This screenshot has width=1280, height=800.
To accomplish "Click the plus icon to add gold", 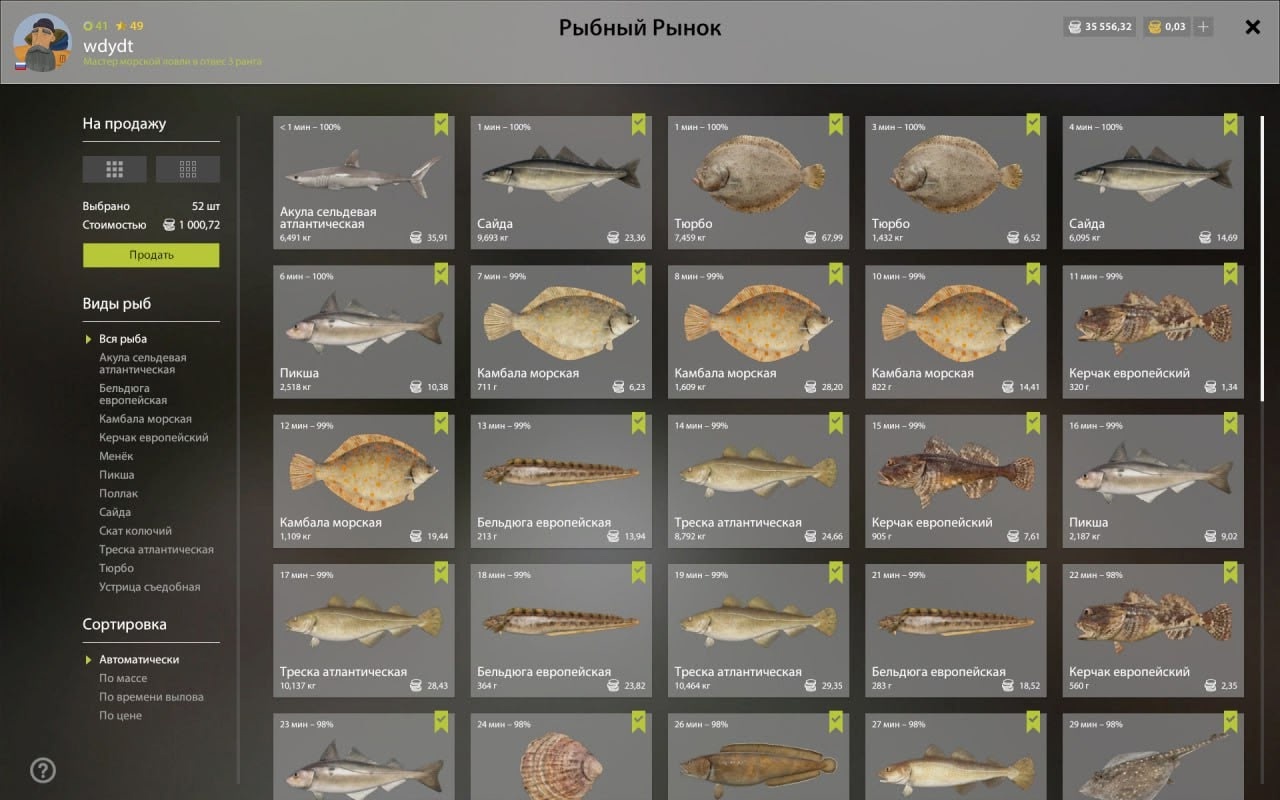I will pos(1203,27).
